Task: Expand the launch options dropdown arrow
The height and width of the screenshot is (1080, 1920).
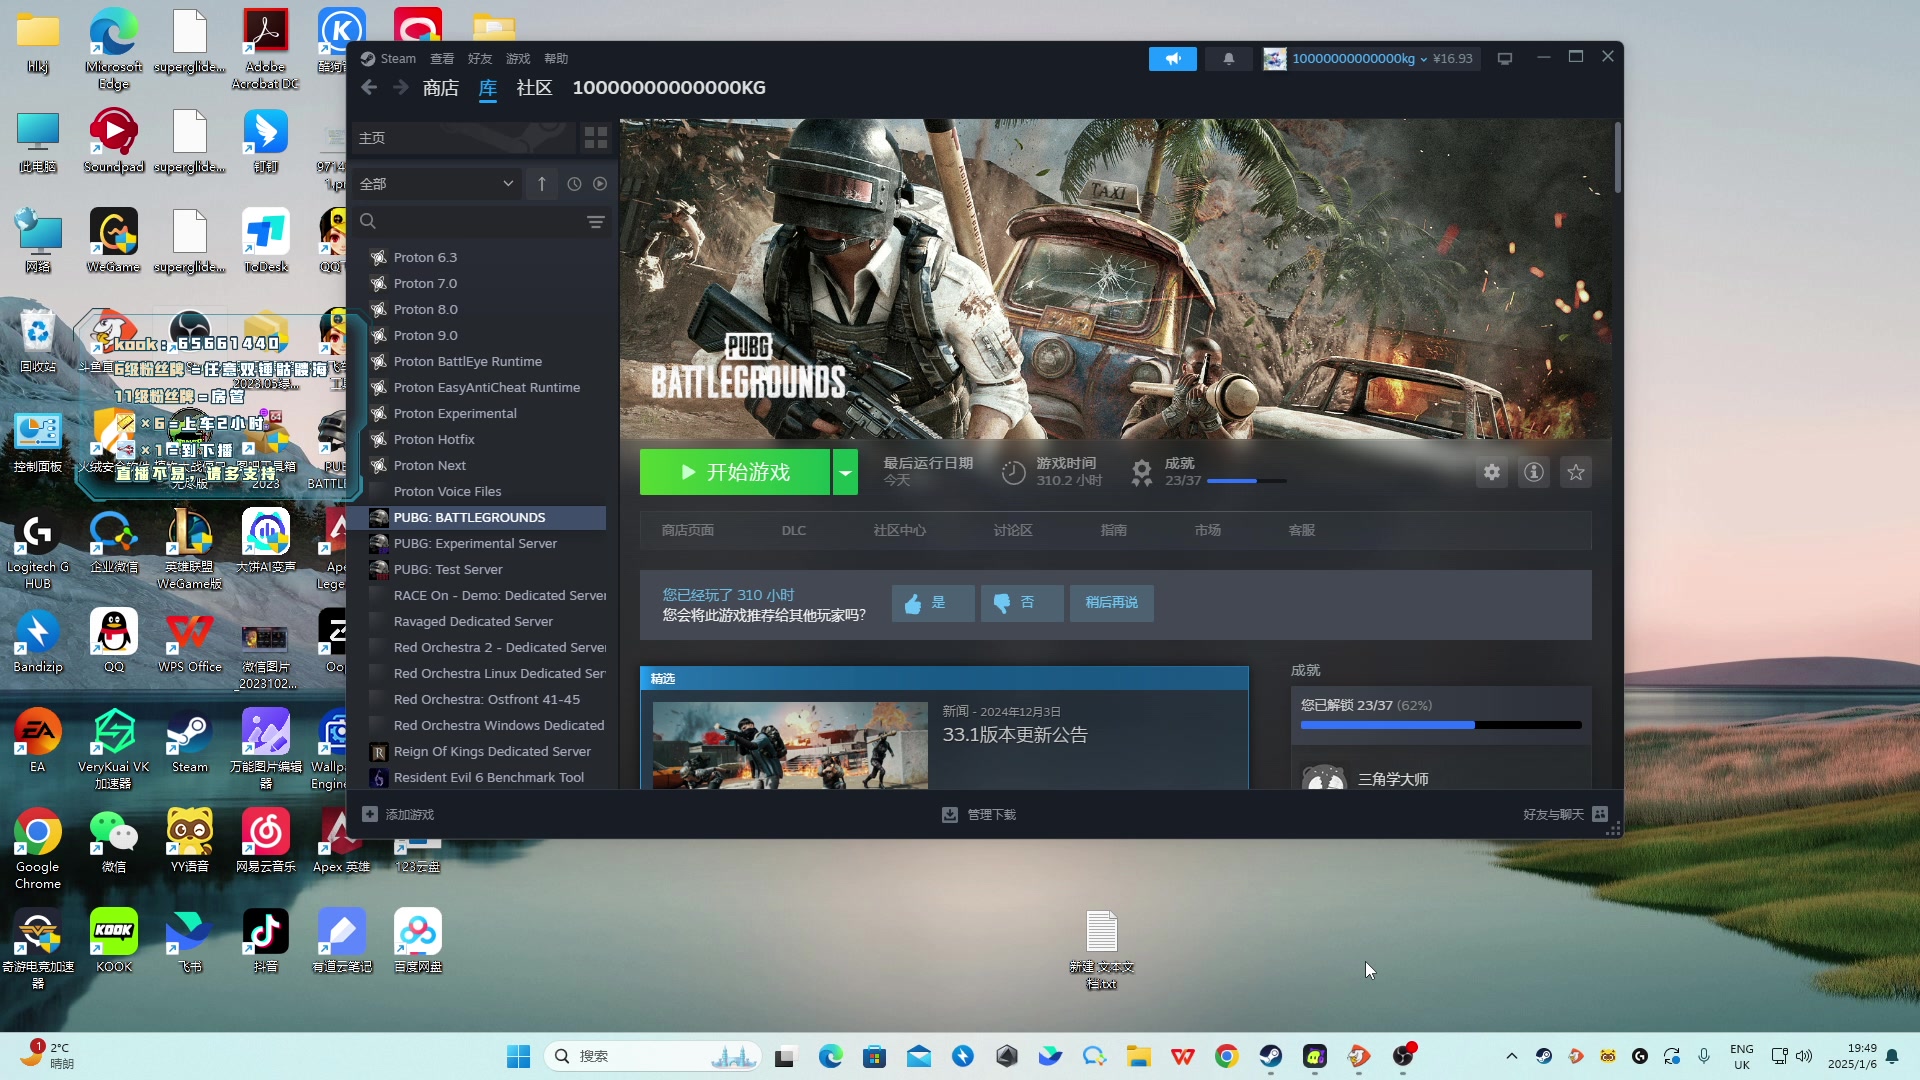Action: [846, 472]
